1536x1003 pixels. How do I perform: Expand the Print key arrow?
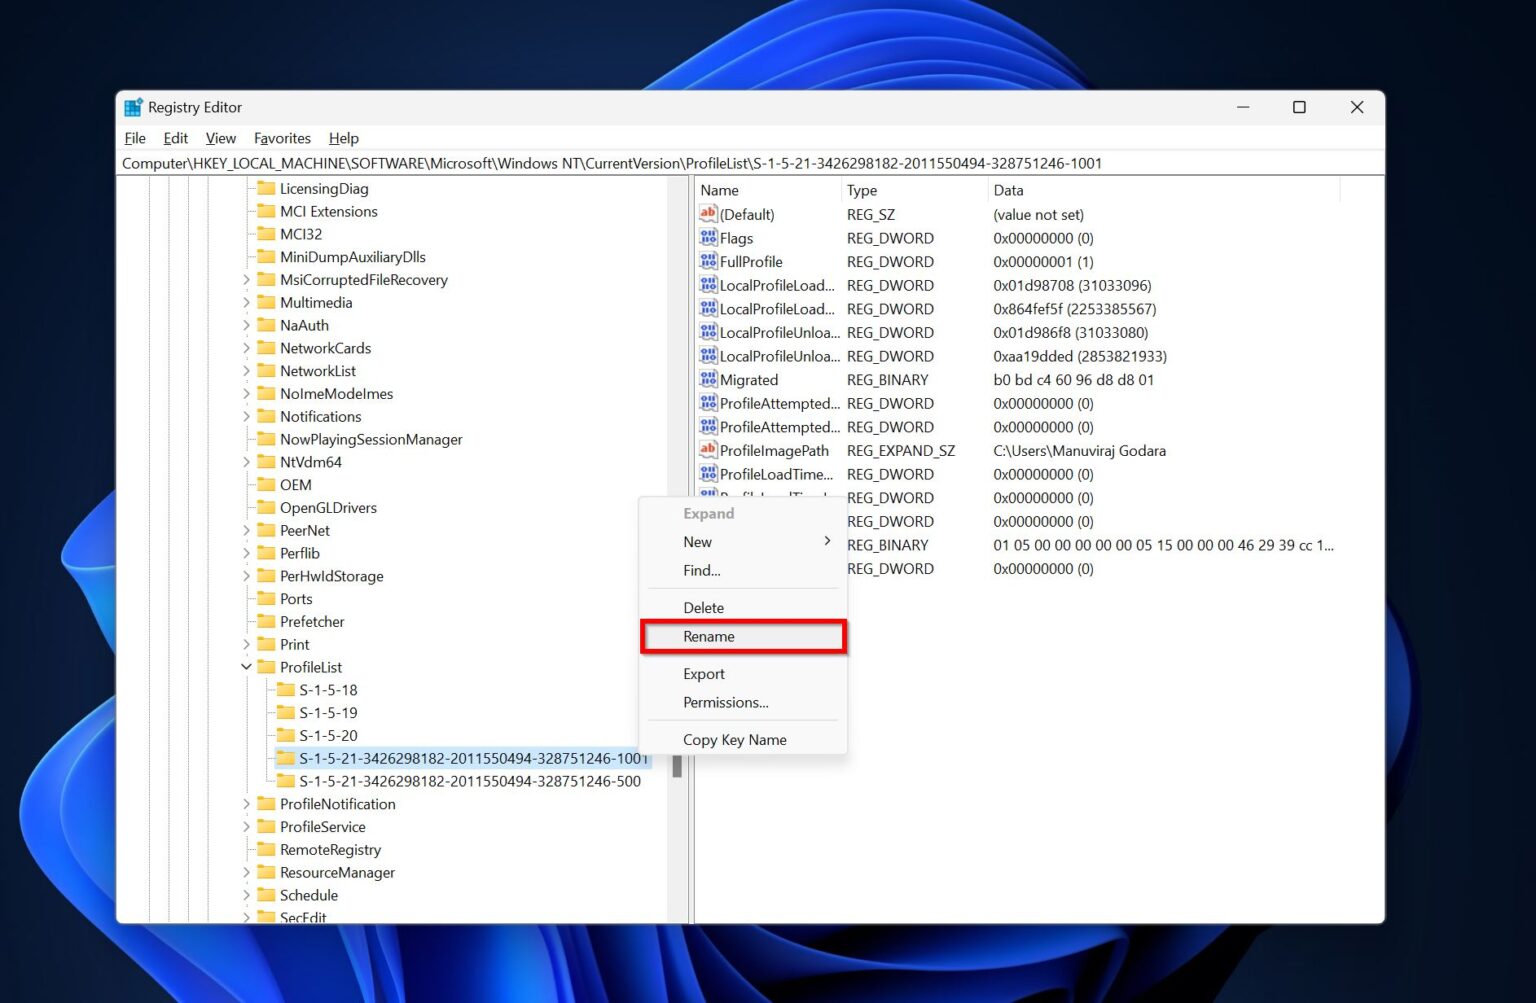click(246, 644)
